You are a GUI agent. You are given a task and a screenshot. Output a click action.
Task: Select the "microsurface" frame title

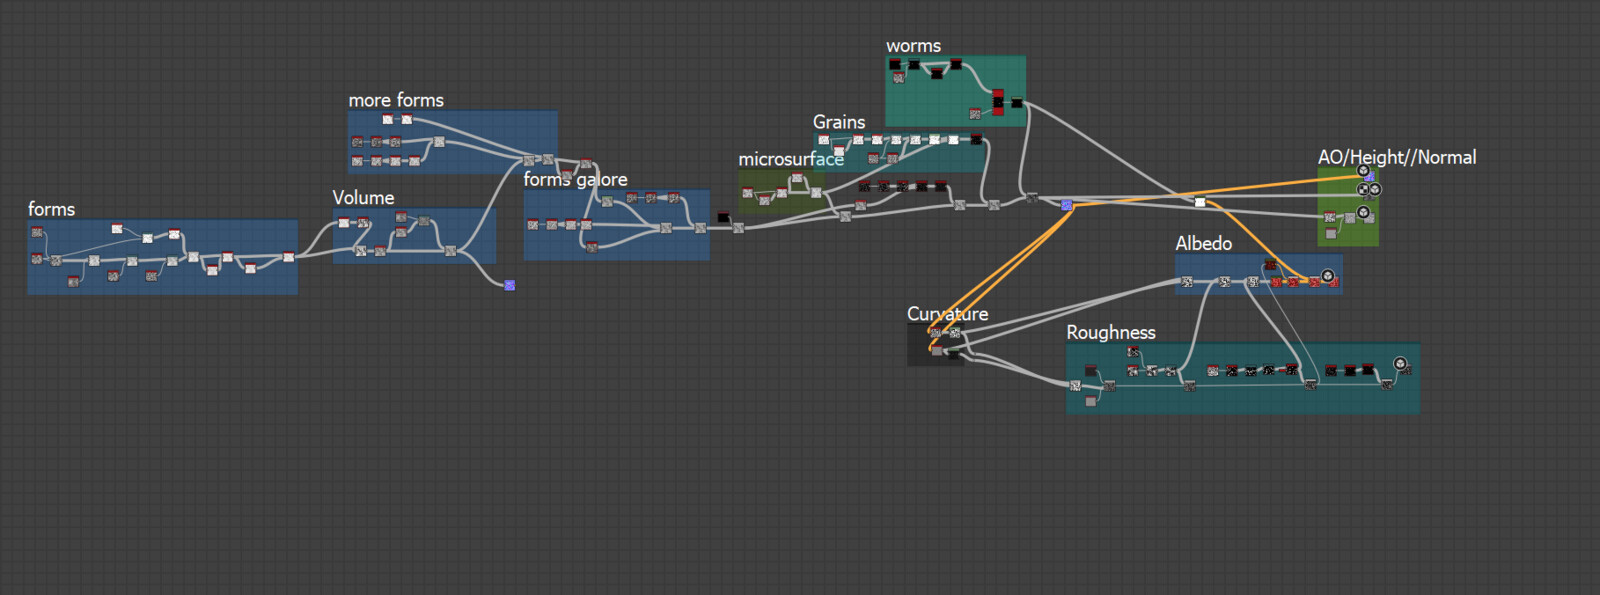791,159
